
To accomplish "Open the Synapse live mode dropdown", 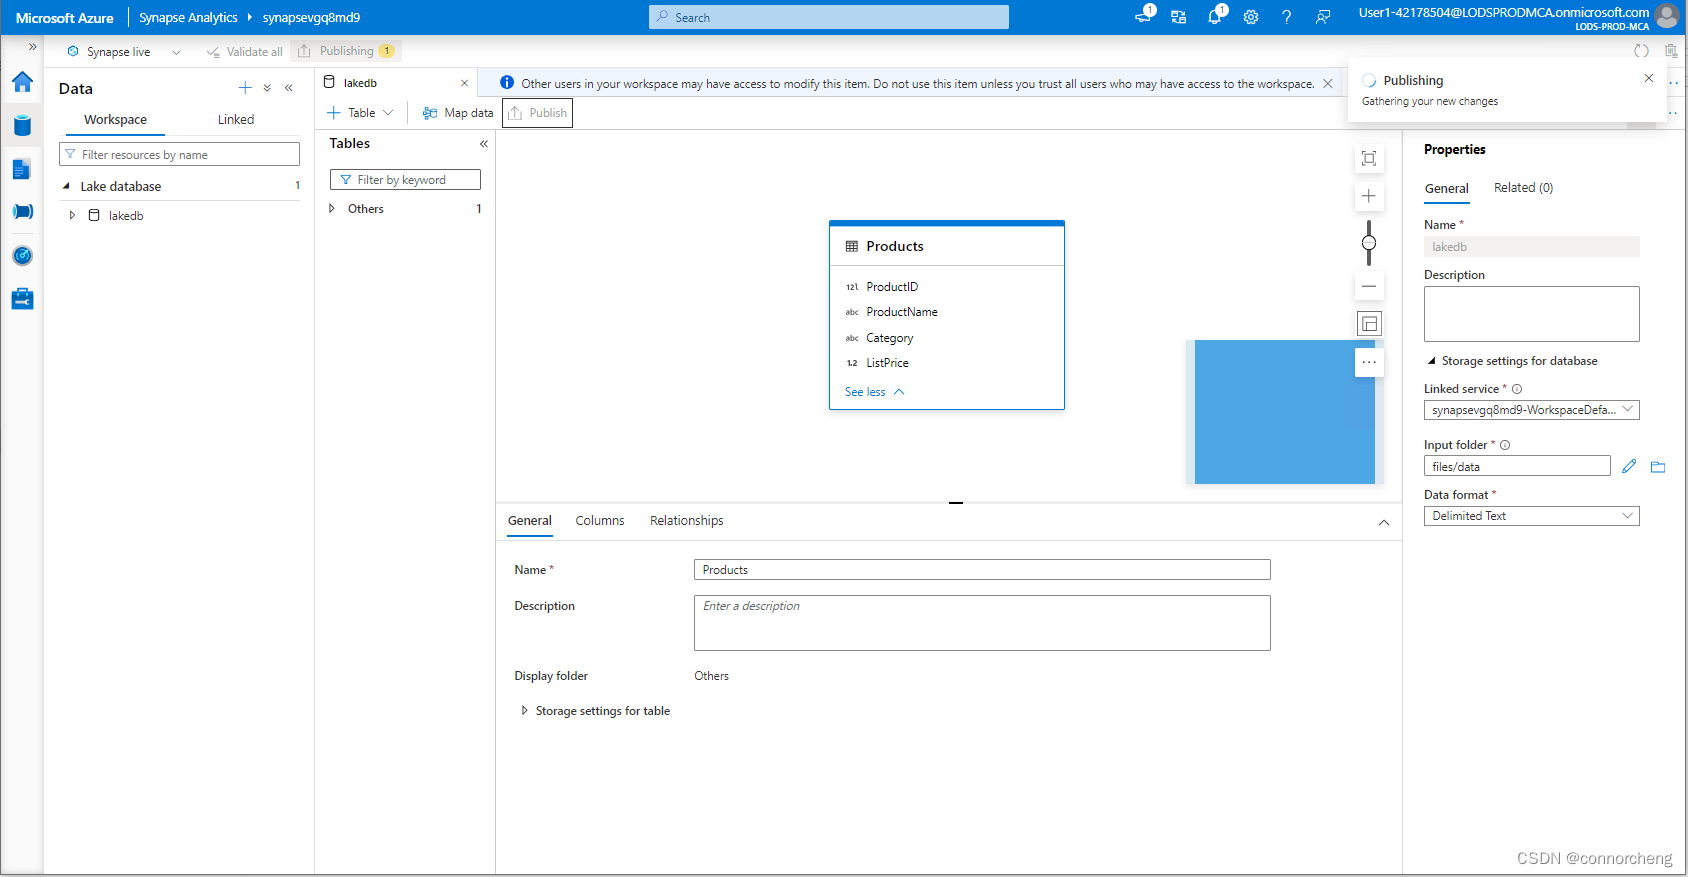I will click(x=176, y=52).
